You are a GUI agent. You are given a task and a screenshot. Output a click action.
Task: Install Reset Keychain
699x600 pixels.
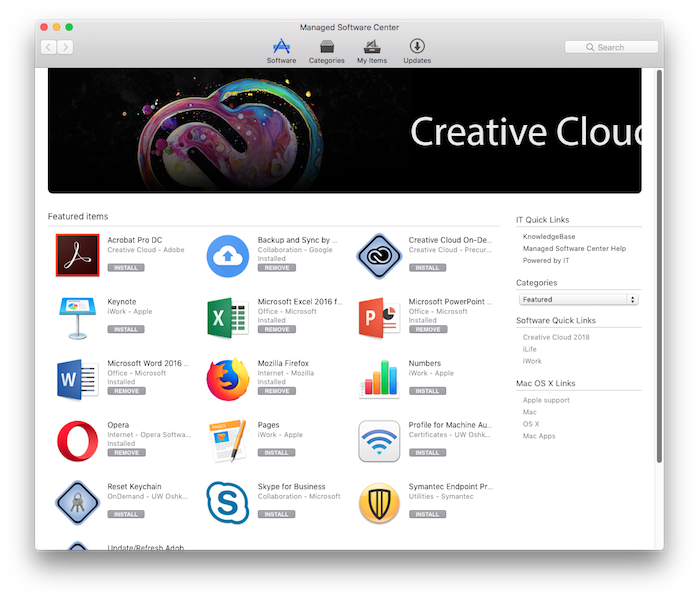[126, 514]
